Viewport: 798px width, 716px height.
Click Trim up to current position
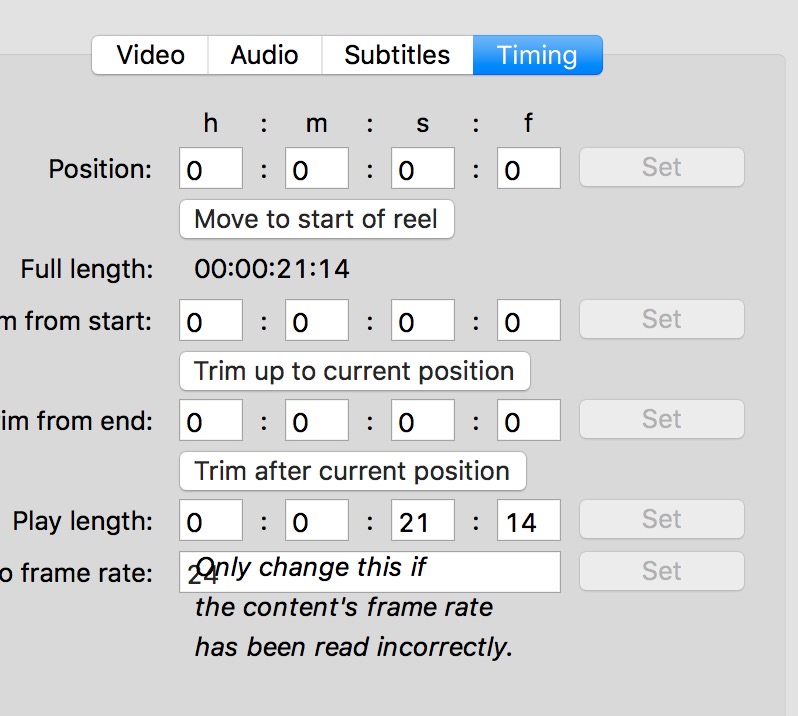click(354, 371)
